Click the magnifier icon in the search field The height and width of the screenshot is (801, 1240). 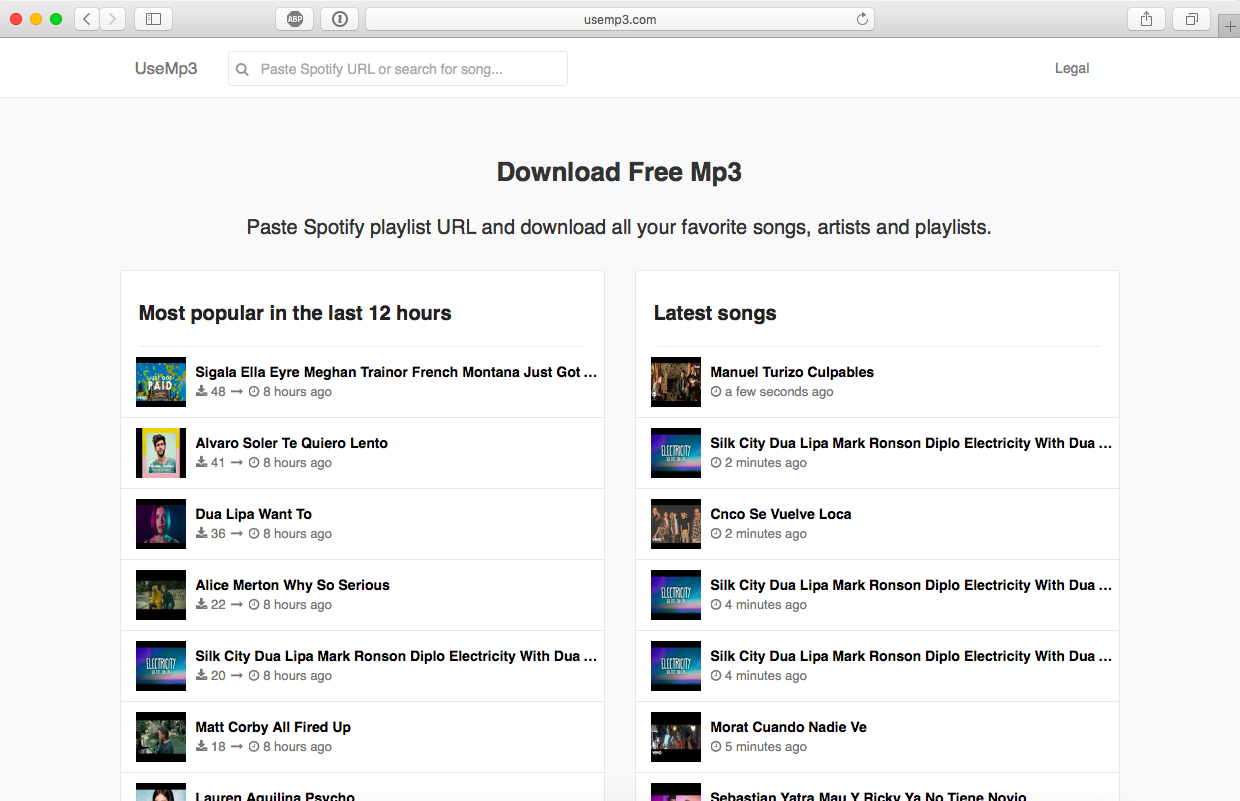pyautogui.click(x=242, y=68)
